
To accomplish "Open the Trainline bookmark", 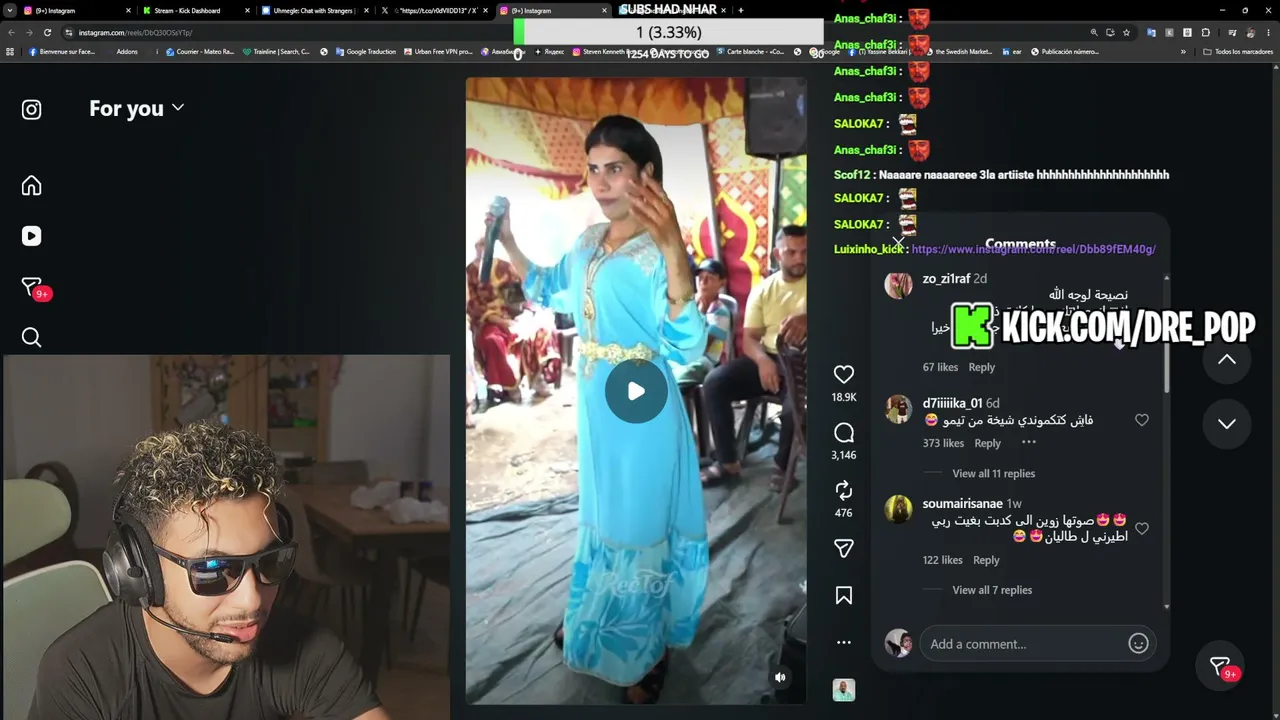I will point(276,52).
